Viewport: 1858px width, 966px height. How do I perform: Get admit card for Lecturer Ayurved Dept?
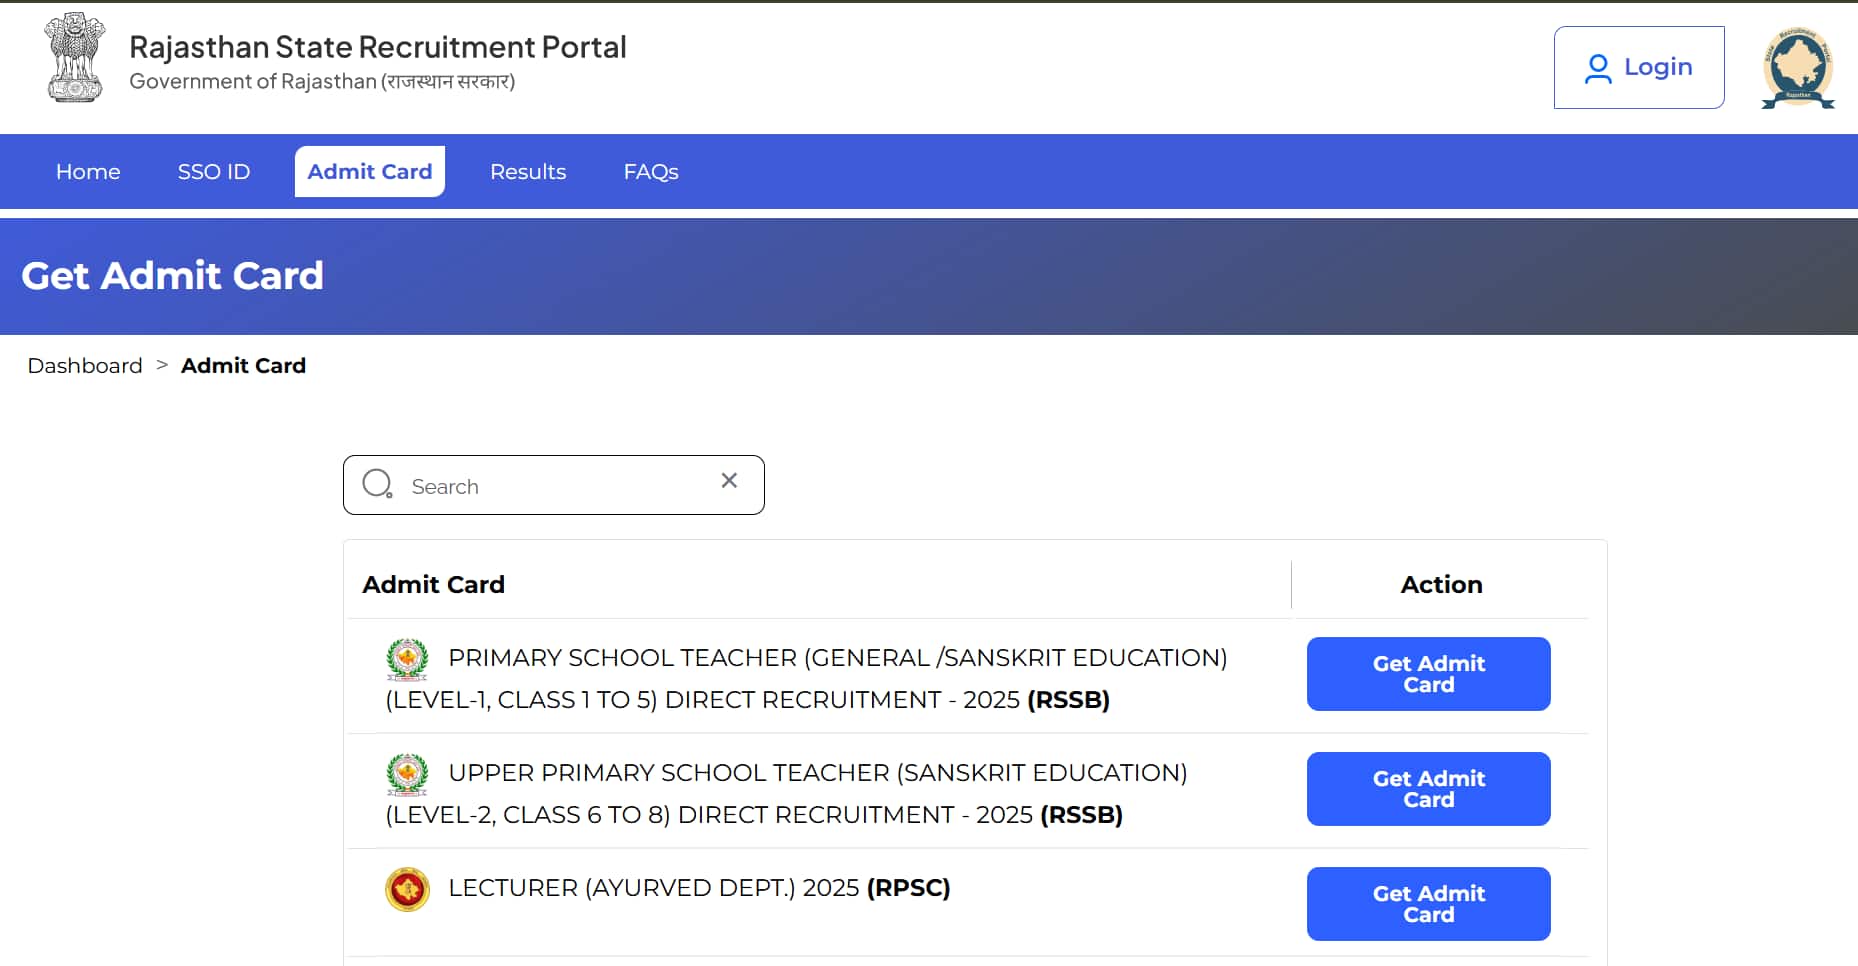tap(1428, 904)
